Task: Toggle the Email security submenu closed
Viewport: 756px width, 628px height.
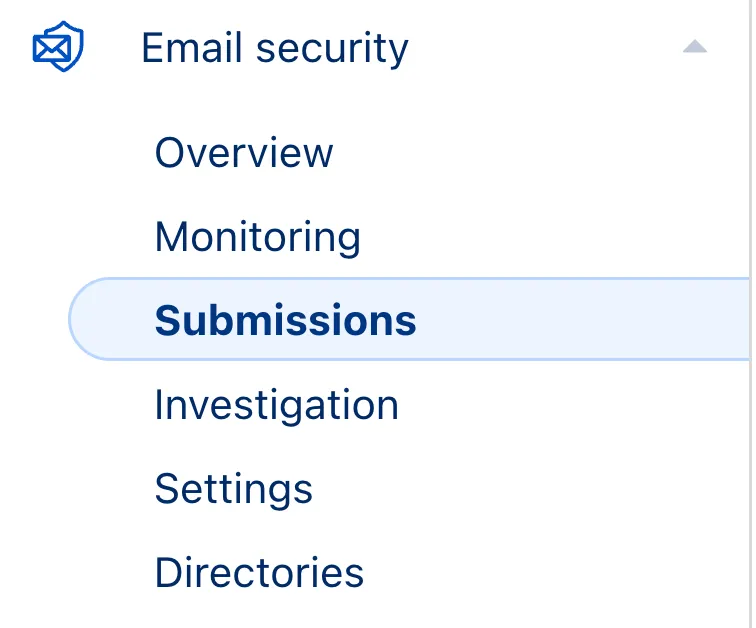Action: click(694, 47)
